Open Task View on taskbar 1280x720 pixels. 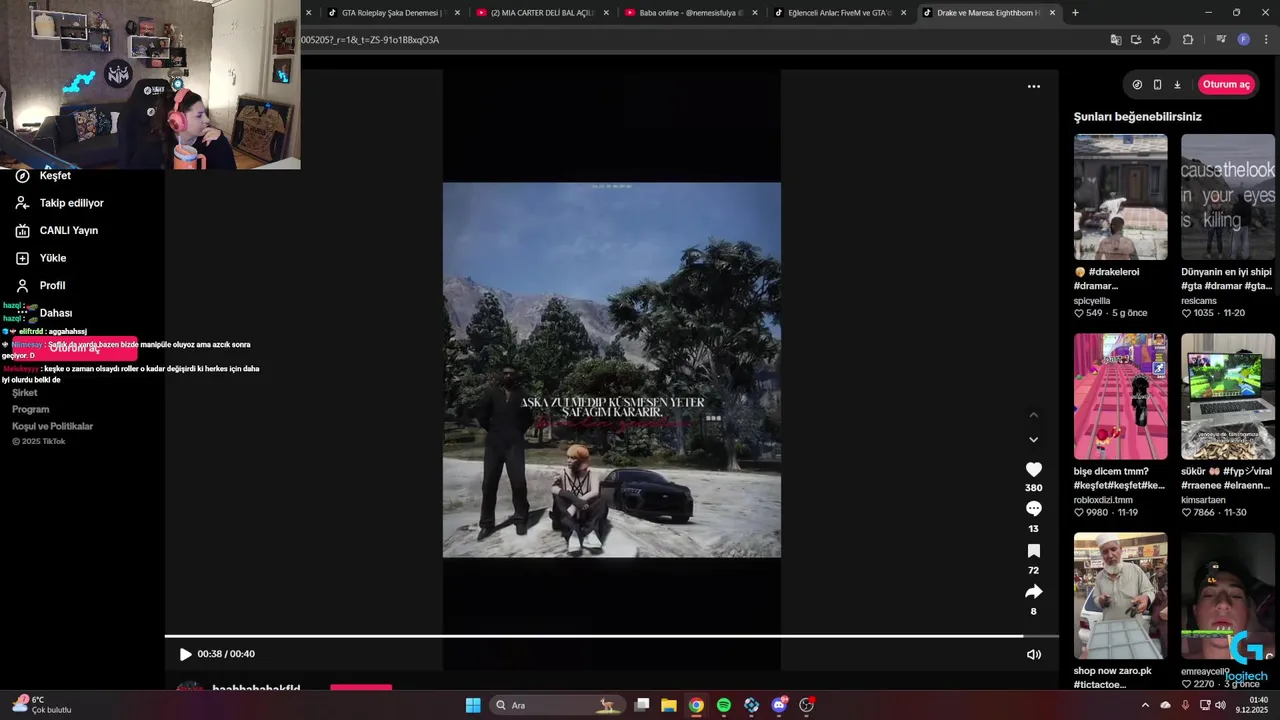point(642,705)
